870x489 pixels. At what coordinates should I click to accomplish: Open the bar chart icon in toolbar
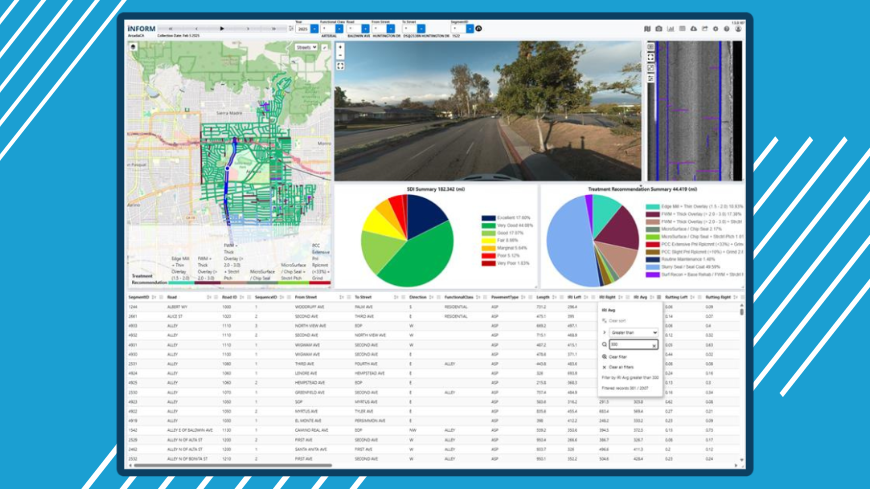coord(670,29)
